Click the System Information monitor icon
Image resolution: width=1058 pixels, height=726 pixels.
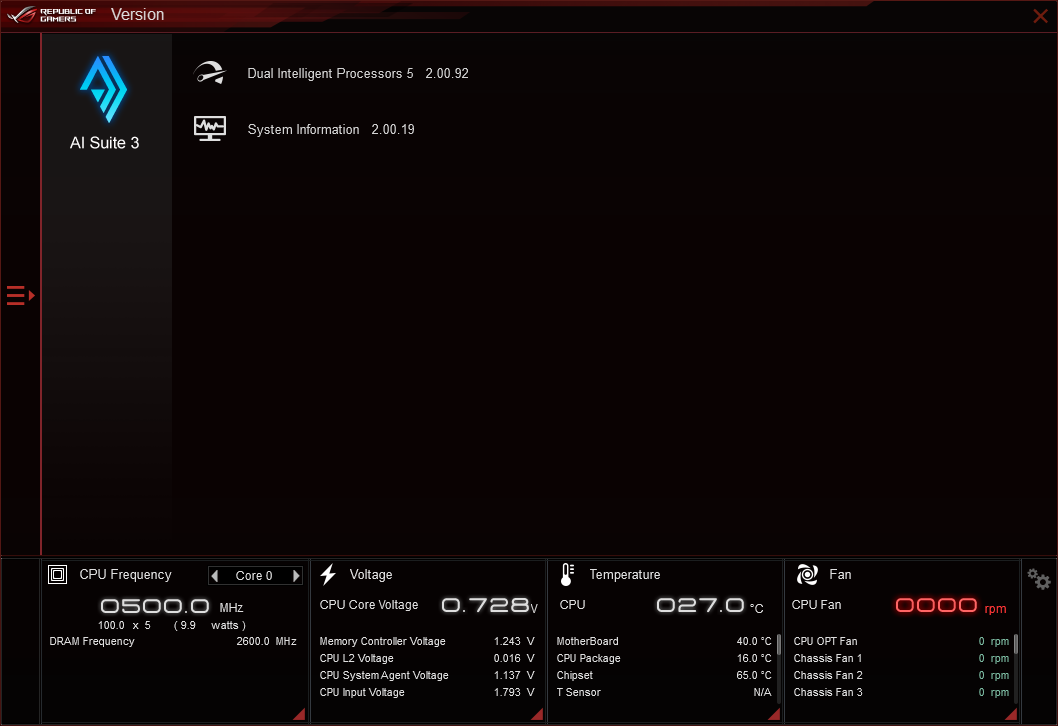pyautogui.click(x=210, y=128)
